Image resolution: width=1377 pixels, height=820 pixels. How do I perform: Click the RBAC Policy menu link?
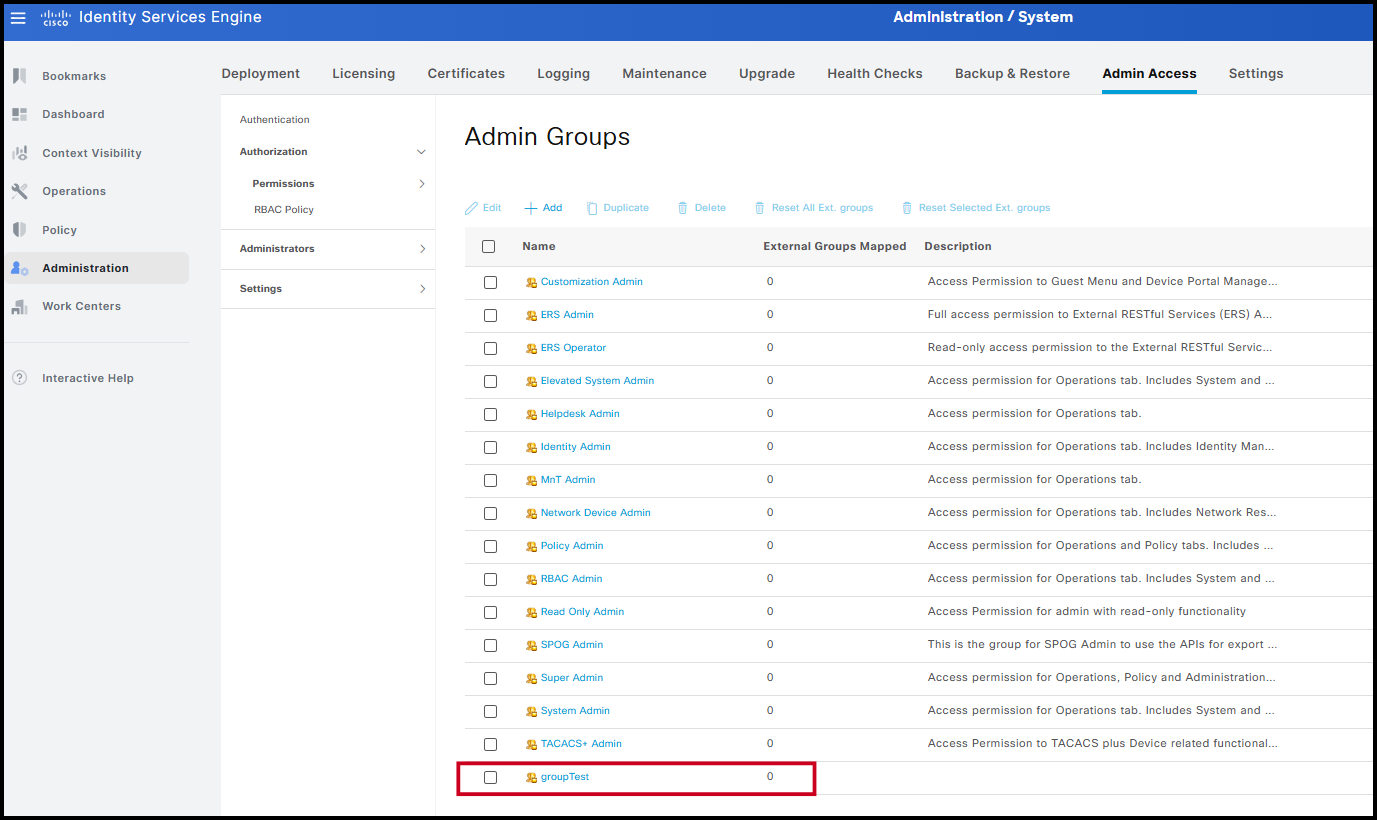[284, 210]
